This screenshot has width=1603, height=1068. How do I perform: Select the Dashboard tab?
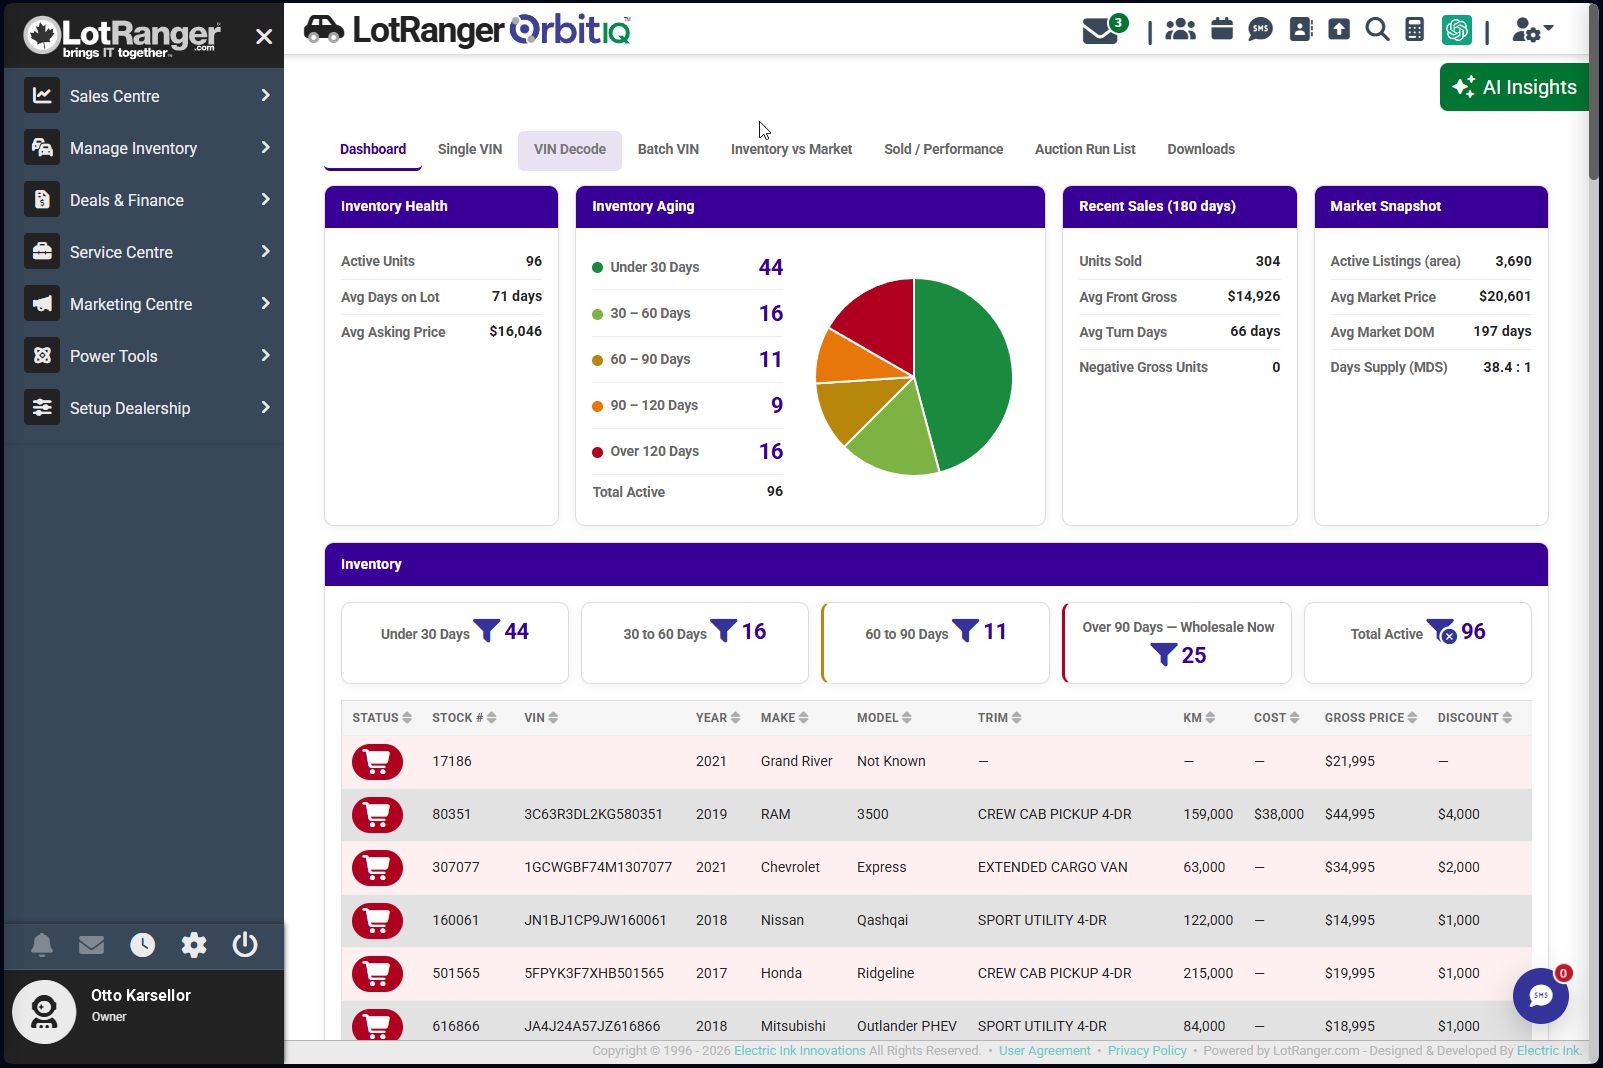[373, 150]
